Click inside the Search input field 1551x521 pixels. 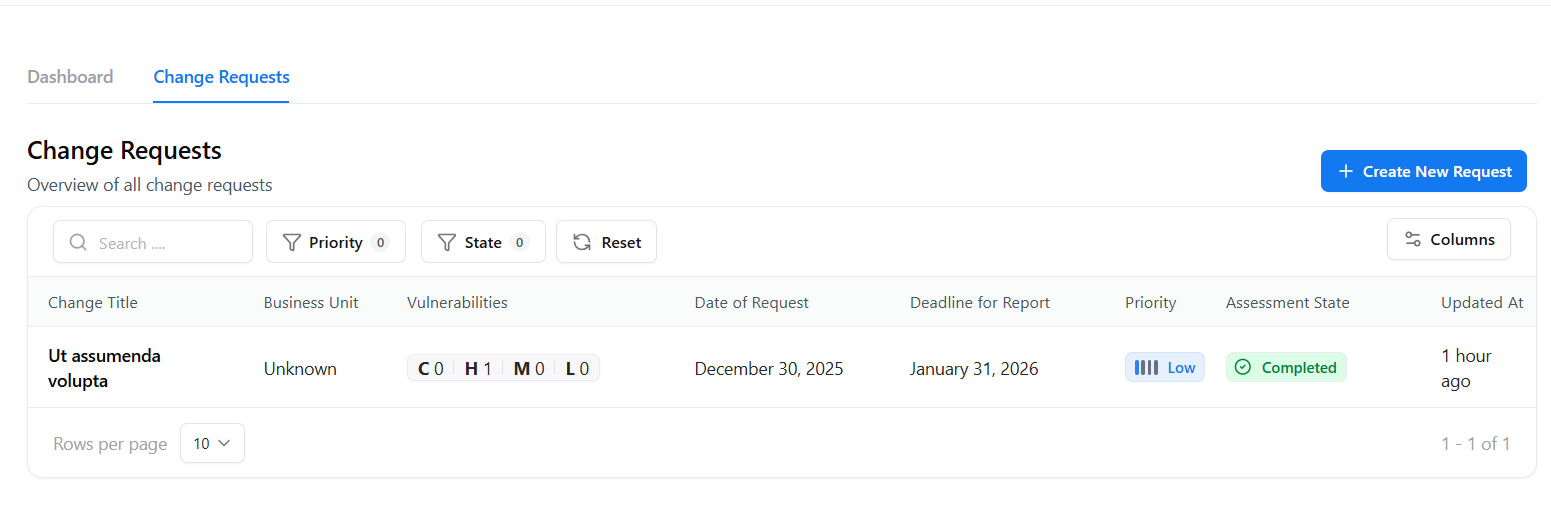(x=168, y=243)
